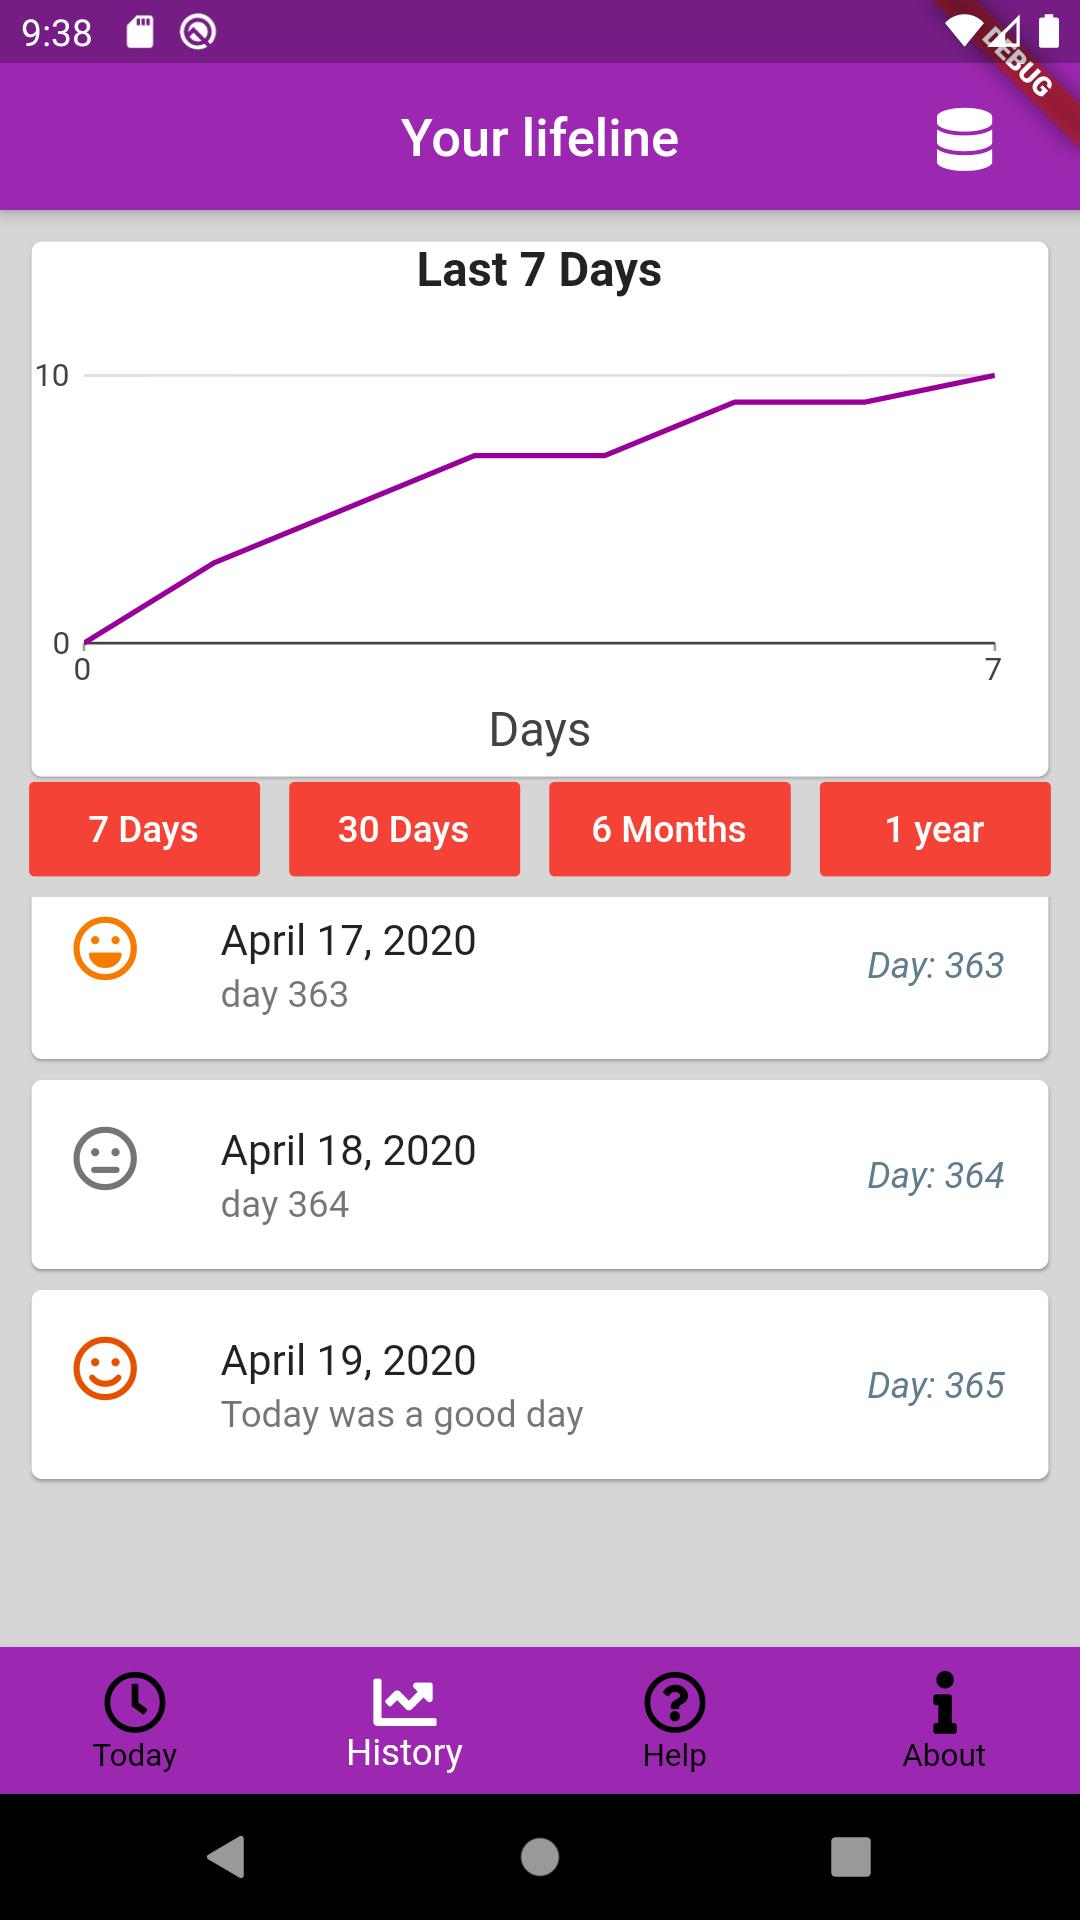
Task: Choose the 1 year range
Action: [x=935, y=829]
